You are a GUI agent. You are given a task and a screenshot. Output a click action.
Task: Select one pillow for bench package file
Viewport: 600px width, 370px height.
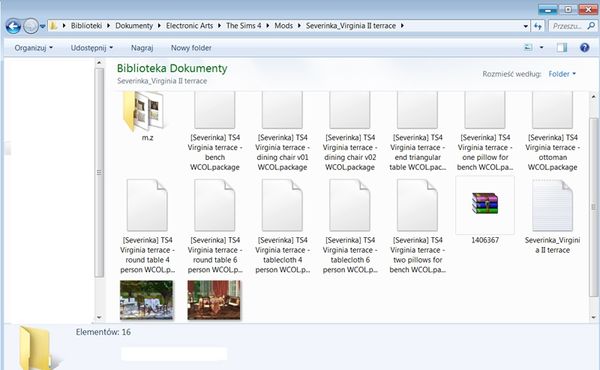click(x=485, y=131)
